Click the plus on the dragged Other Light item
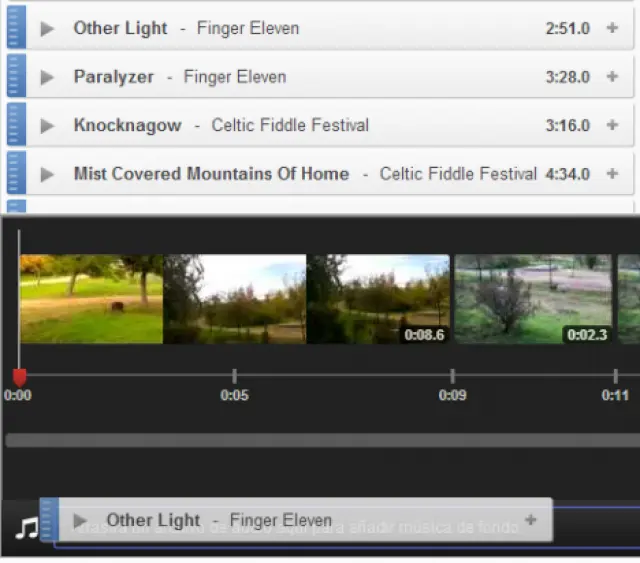Image resolution: width=640 pixels, height=563 pixels. pyautogui.click(x=530, y=520)
